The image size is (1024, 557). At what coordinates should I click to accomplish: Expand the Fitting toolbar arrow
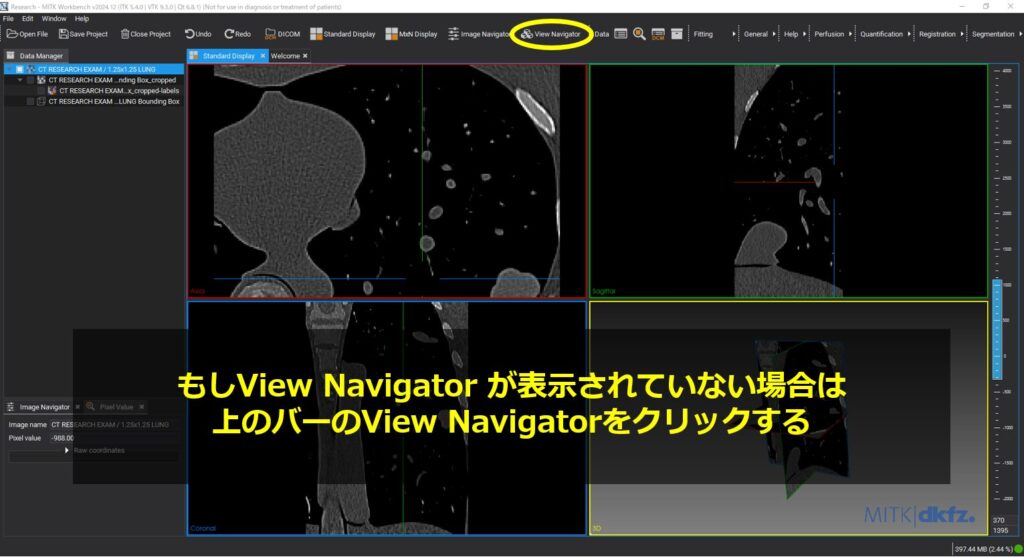733,34
